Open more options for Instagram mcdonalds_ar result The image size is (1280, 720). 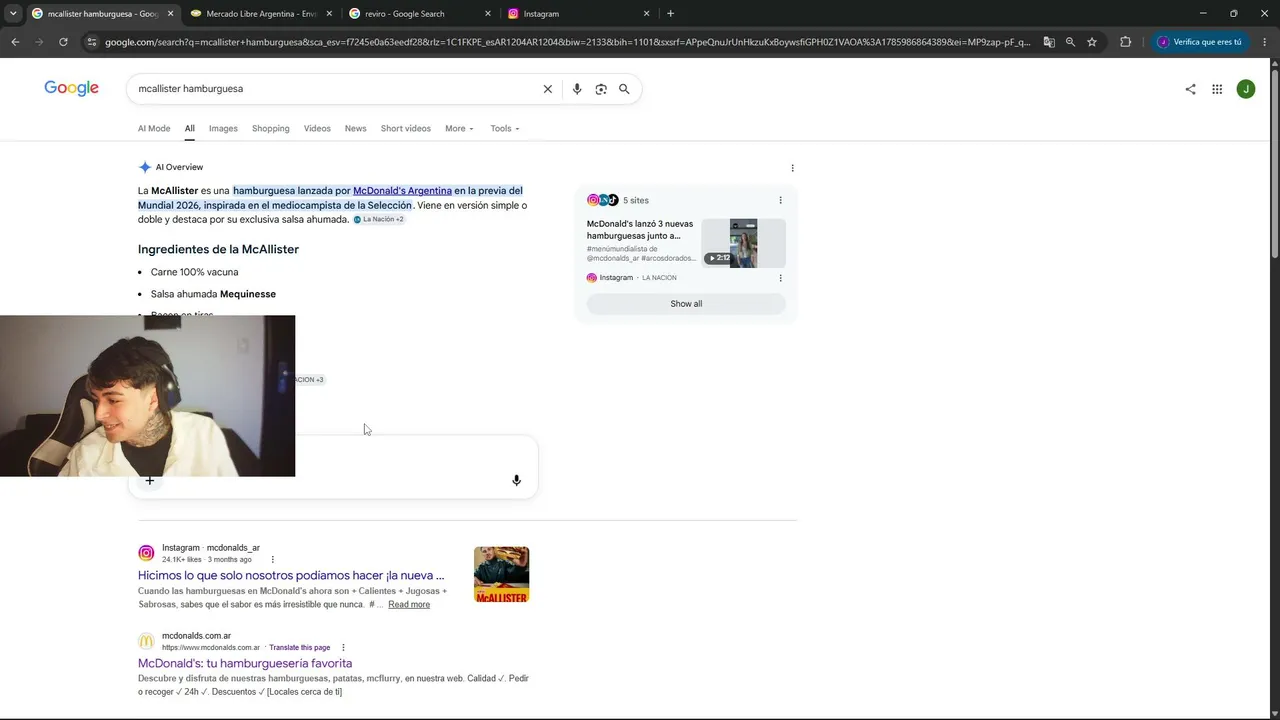click(x=273, y=560)
